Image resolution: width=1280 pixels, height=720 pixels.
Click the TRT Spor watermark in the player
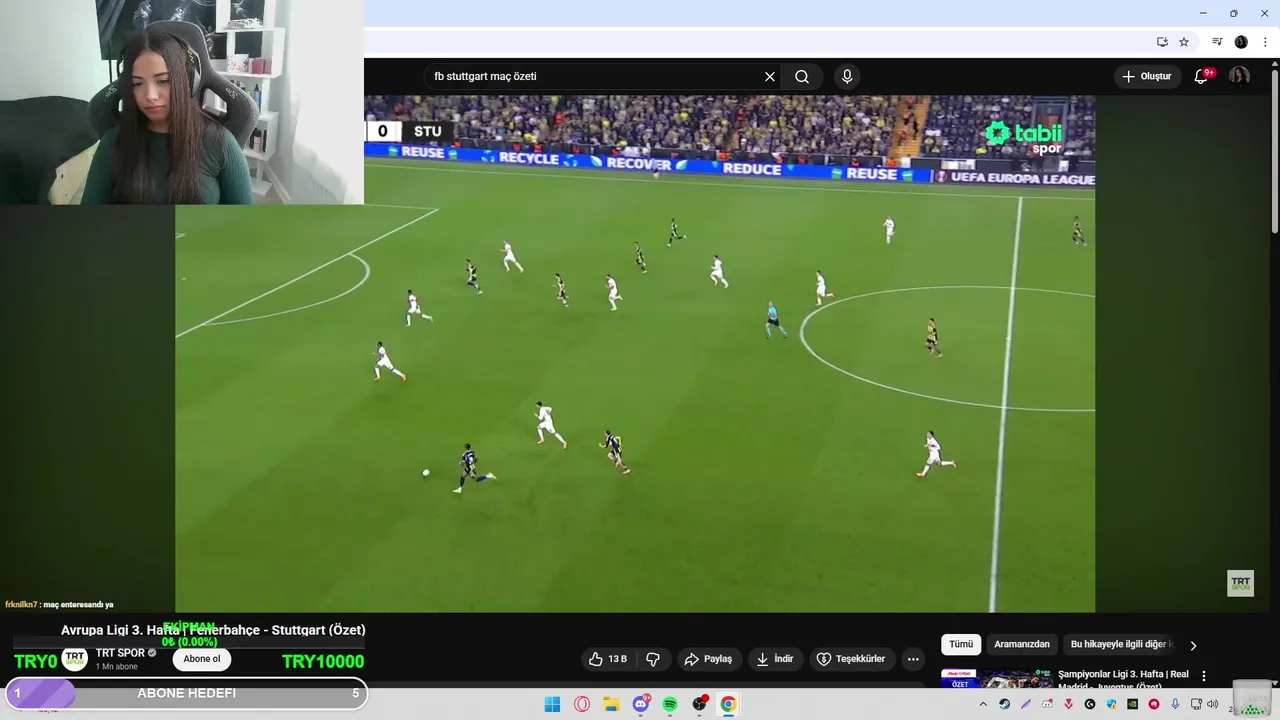pyautogui.click(x=1240, y=583)
